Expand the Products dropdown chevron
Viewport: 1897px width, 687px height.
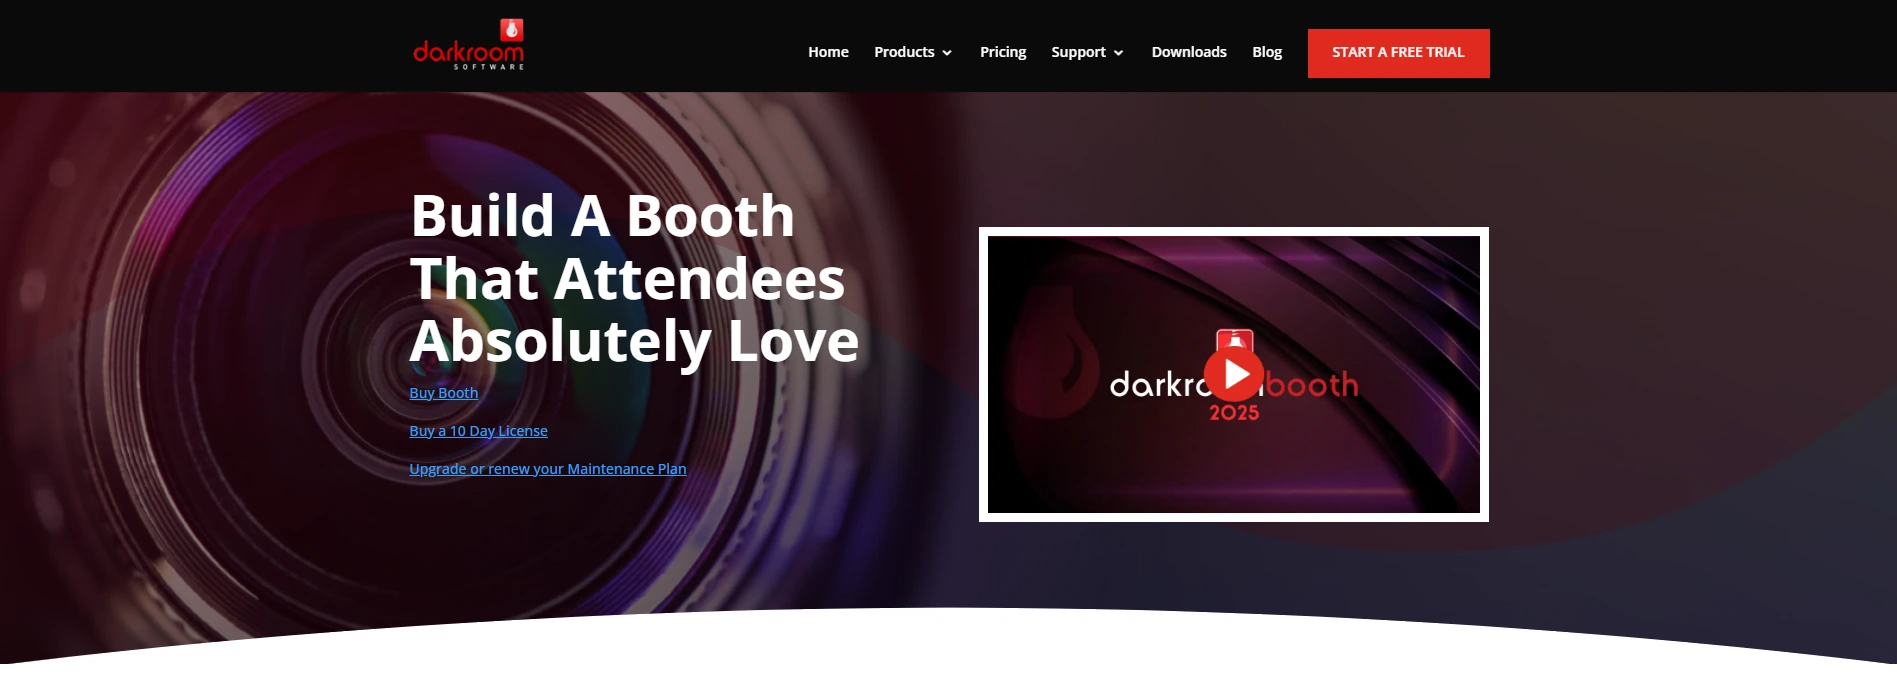(x=947, y=53)
